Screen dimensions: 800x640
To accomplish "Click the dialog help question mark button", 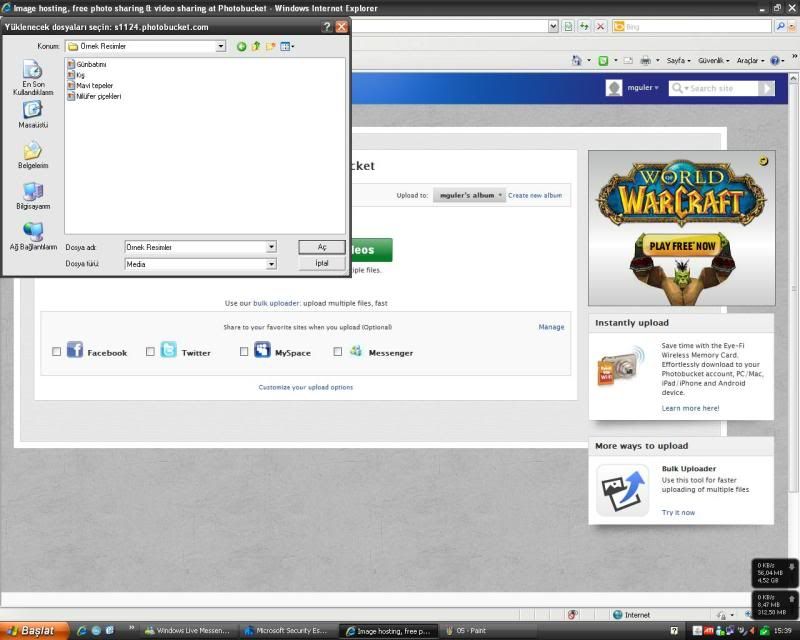I will 327,27.
